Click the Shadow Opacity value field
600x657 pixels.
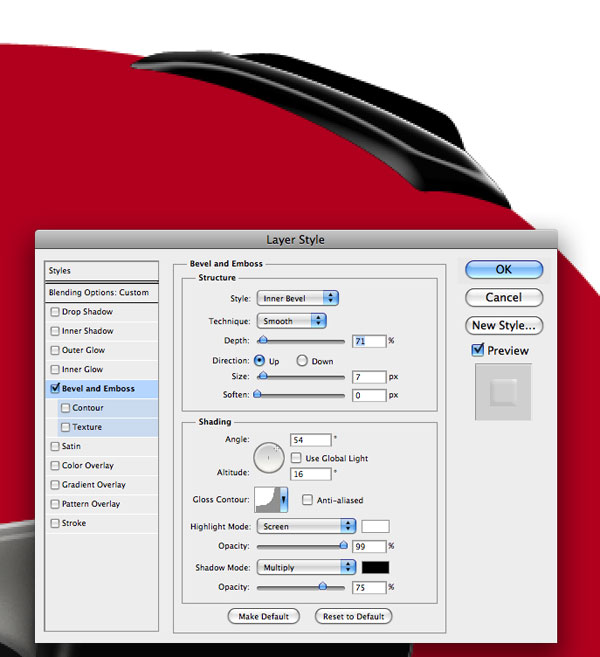tap(369, 587)
